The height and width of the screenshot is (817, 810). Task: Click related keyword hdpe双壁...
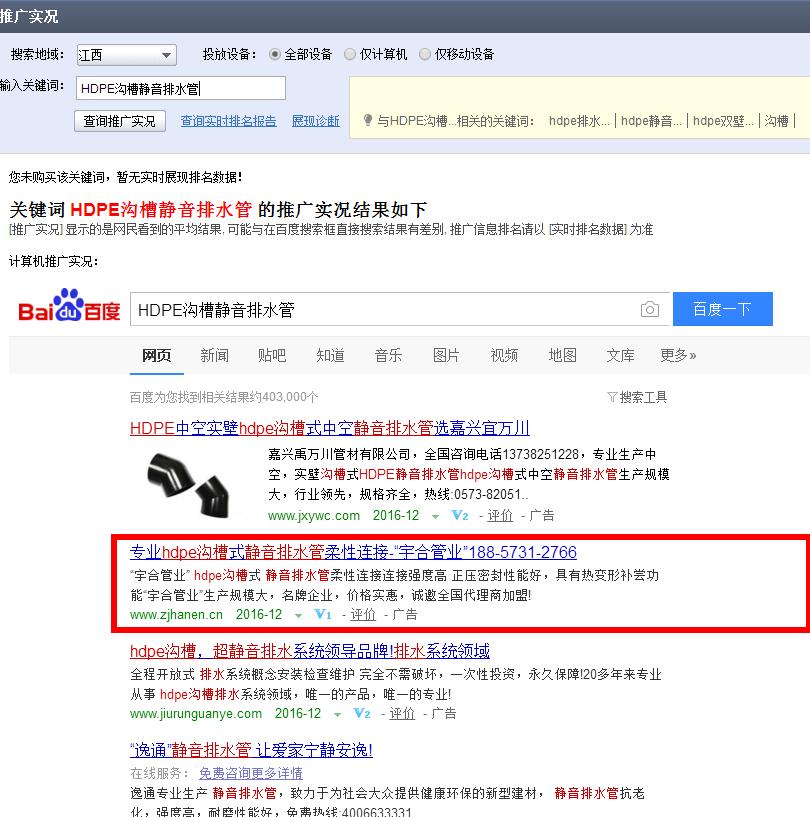(723, 121)
